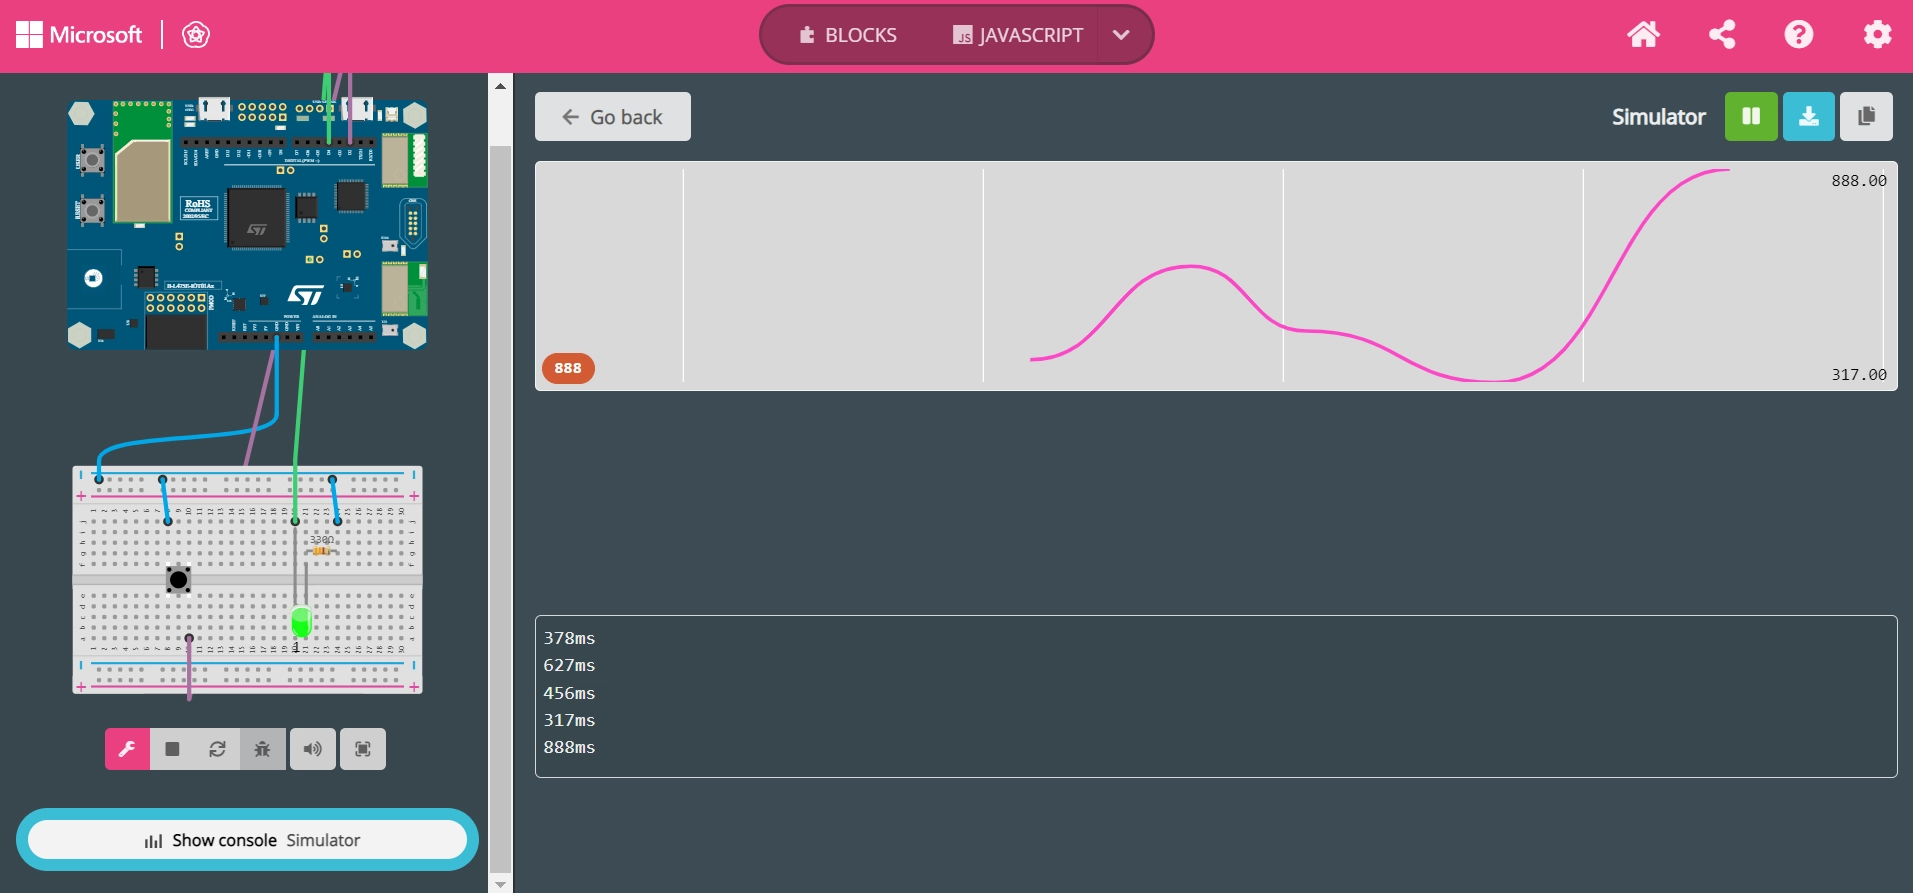Copy console output to clipboard
Image resolution: width=1913 pixels, height=893 pixels.
tap(1866, 117)
